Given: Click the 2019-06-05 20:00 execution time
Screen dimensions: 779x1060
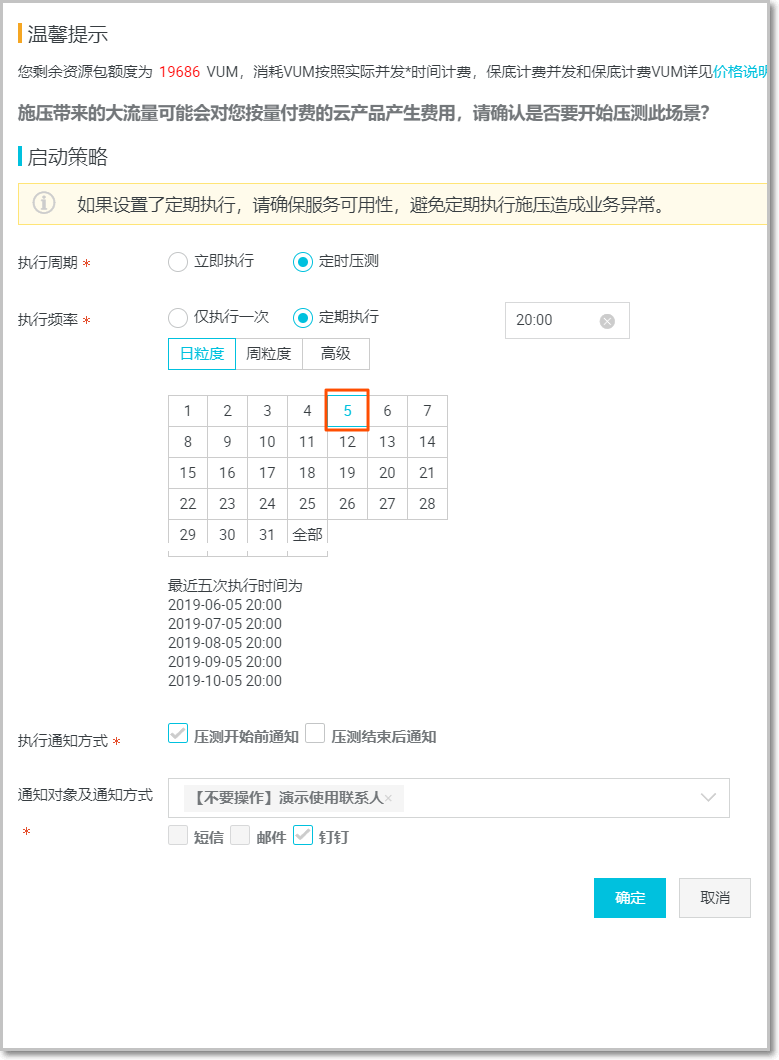Looking at the screenshot, I should [x=225, y=605].
